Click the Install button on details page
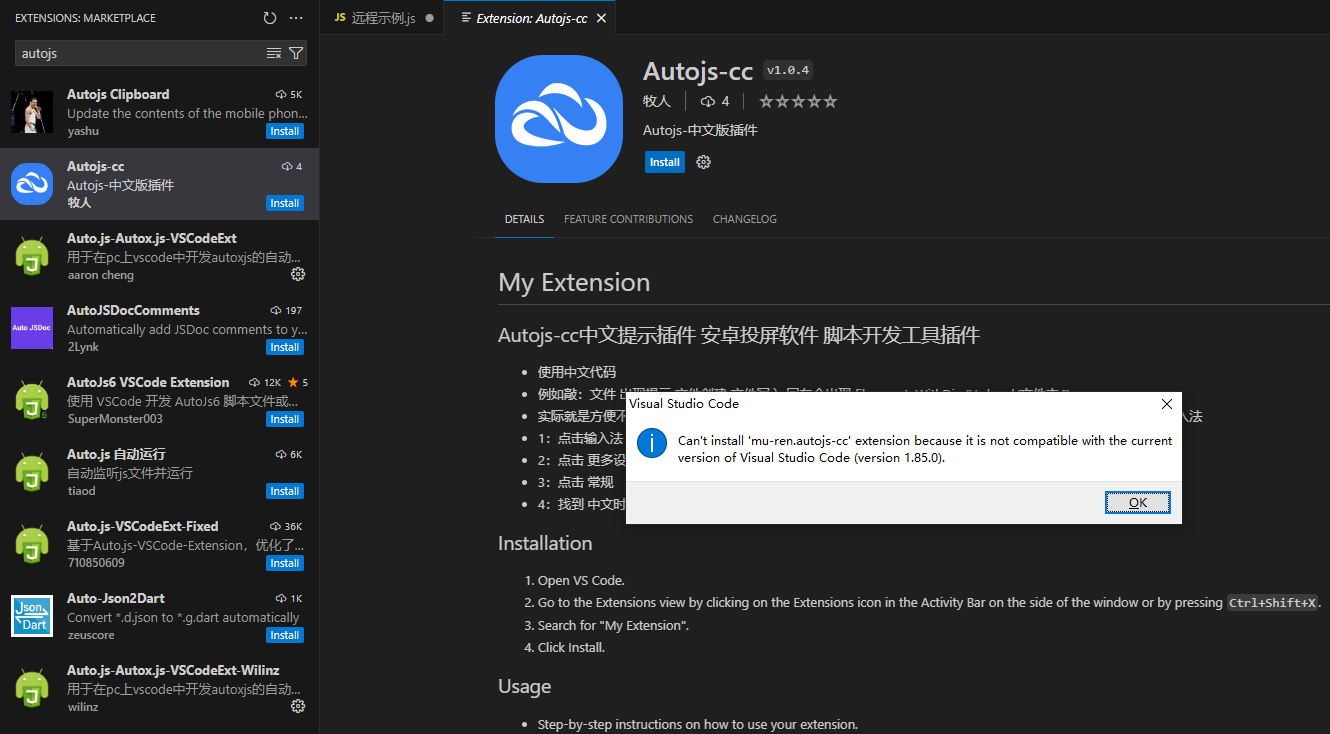The width and height of the screenshot is (1330, 734). pyautogui.click(x=665, y=162)
